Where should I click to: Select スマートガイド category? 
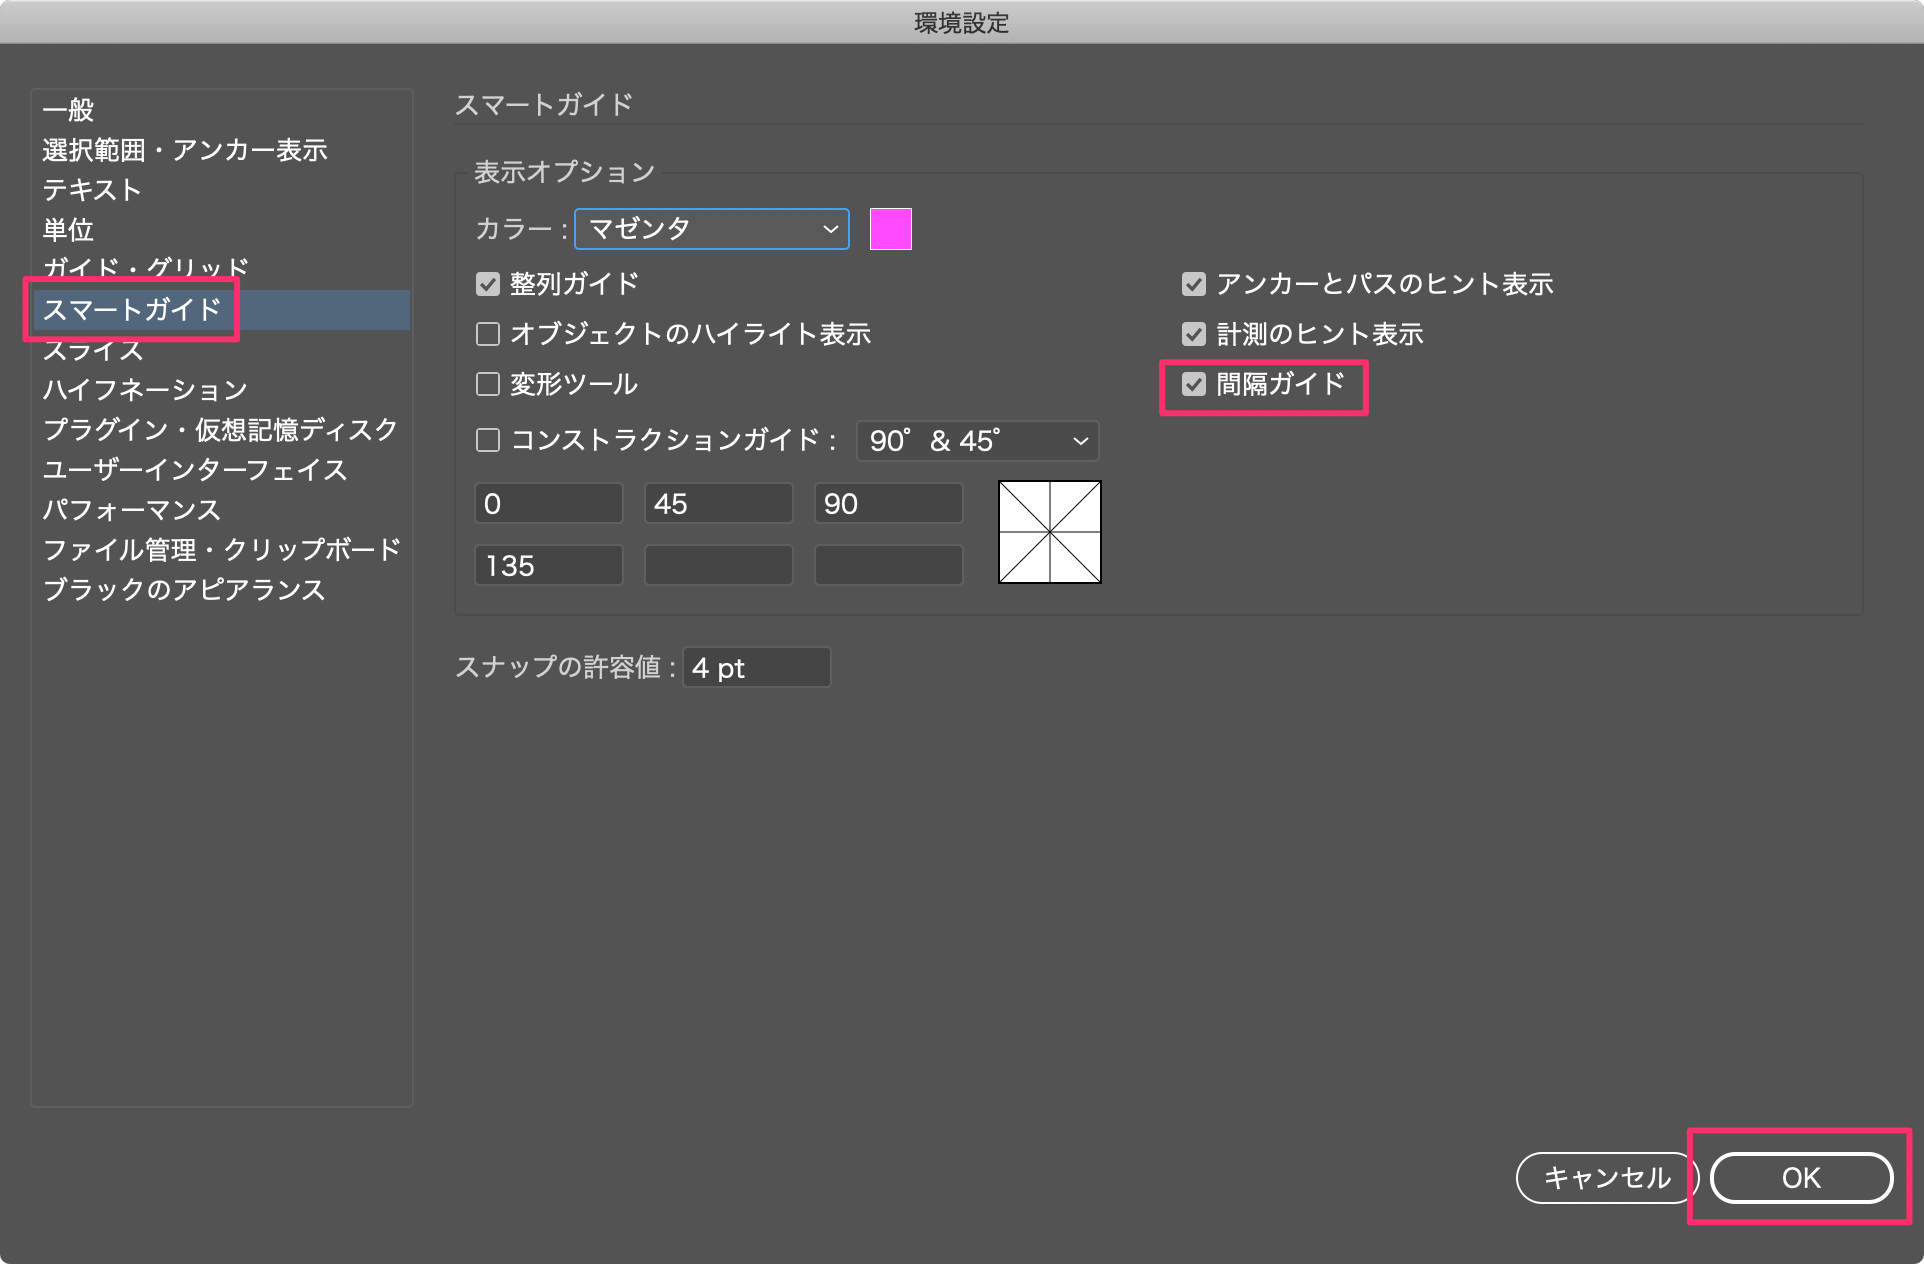221,310
